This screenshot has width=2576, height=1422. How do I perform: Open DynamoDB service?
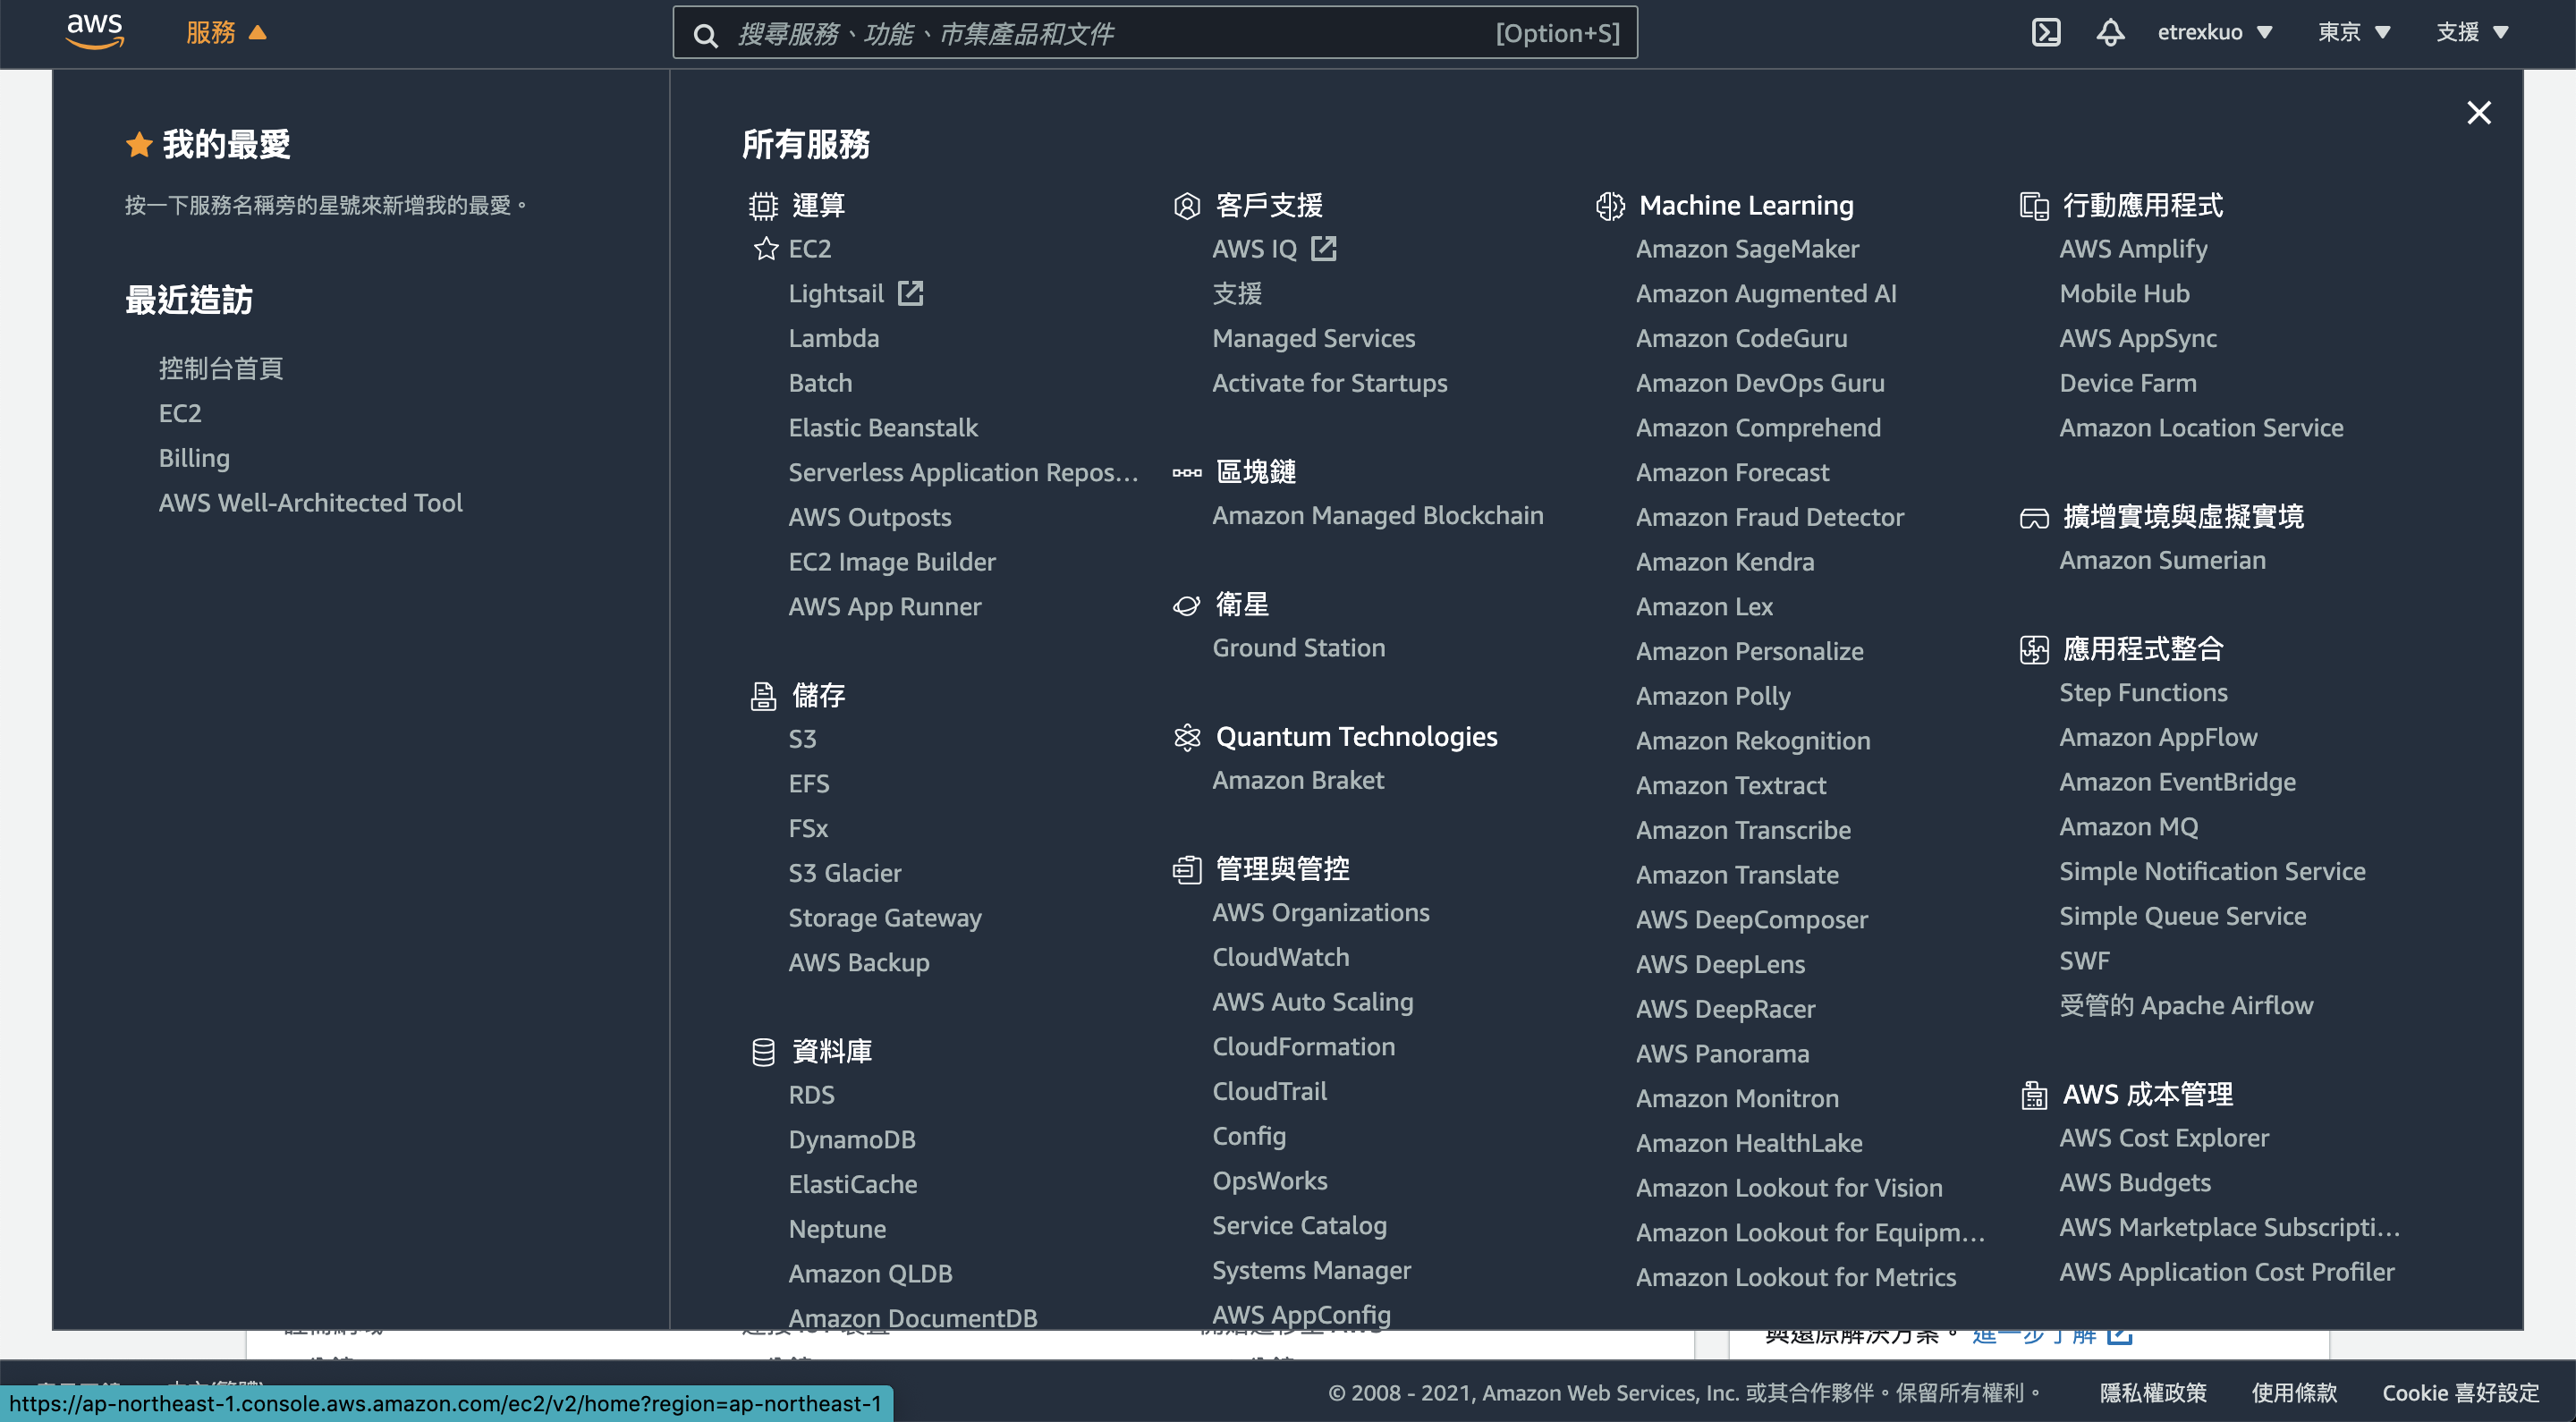(x=852, y=1140)
